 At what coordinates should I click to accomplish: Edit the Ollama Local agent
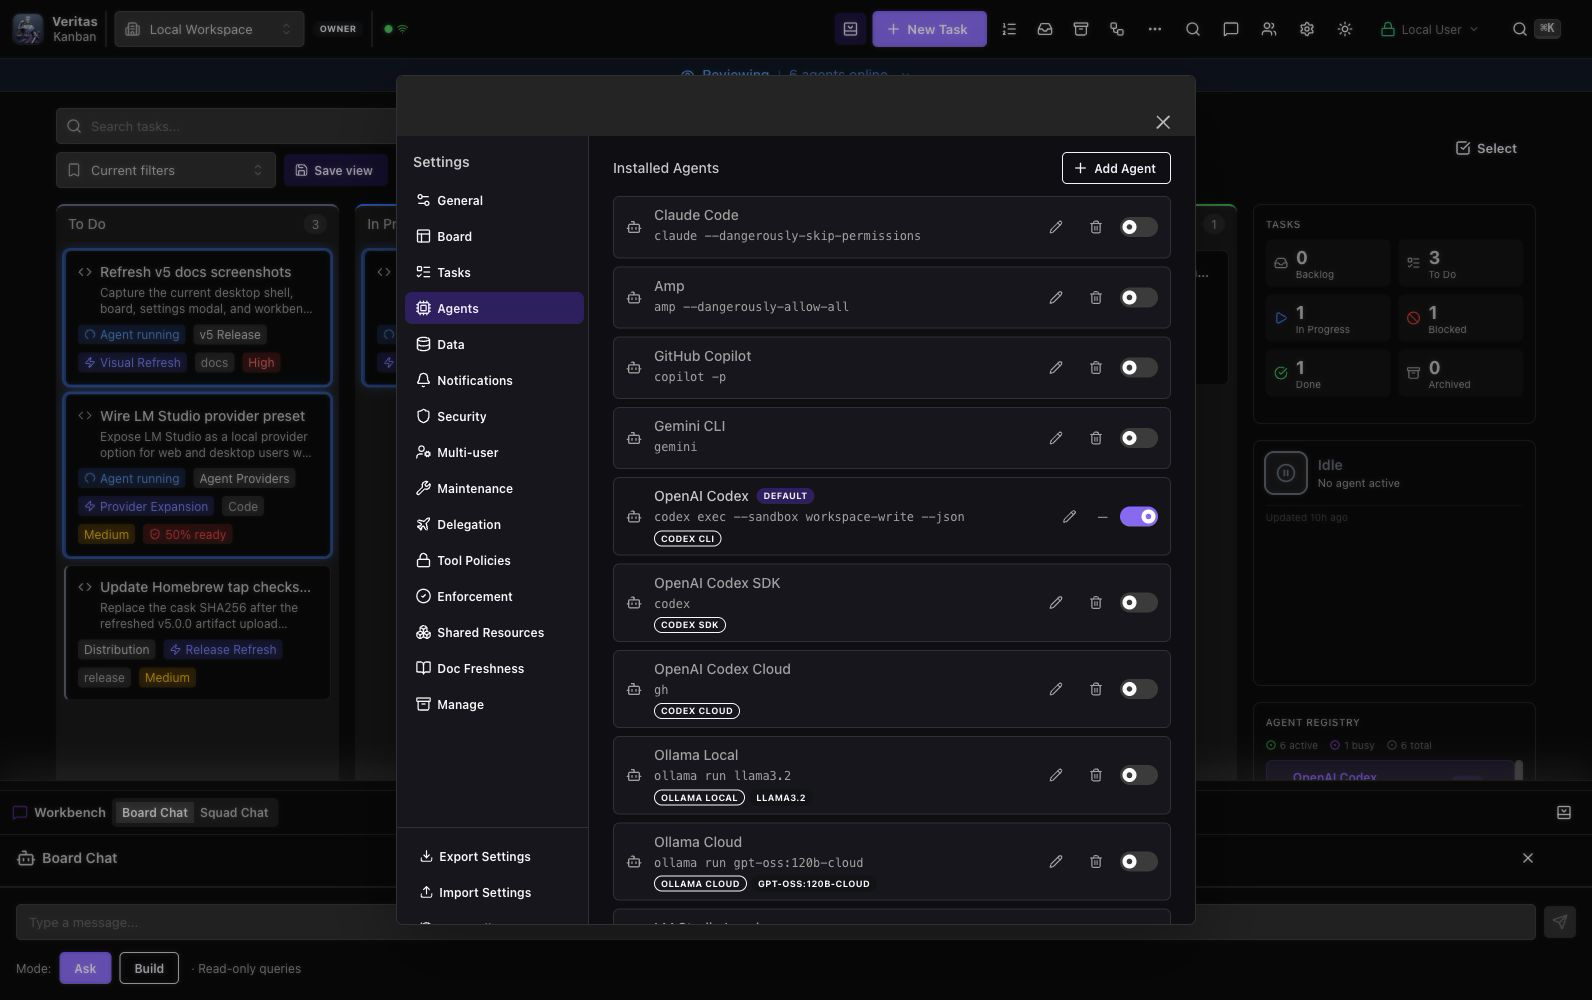pos(1055,775)
